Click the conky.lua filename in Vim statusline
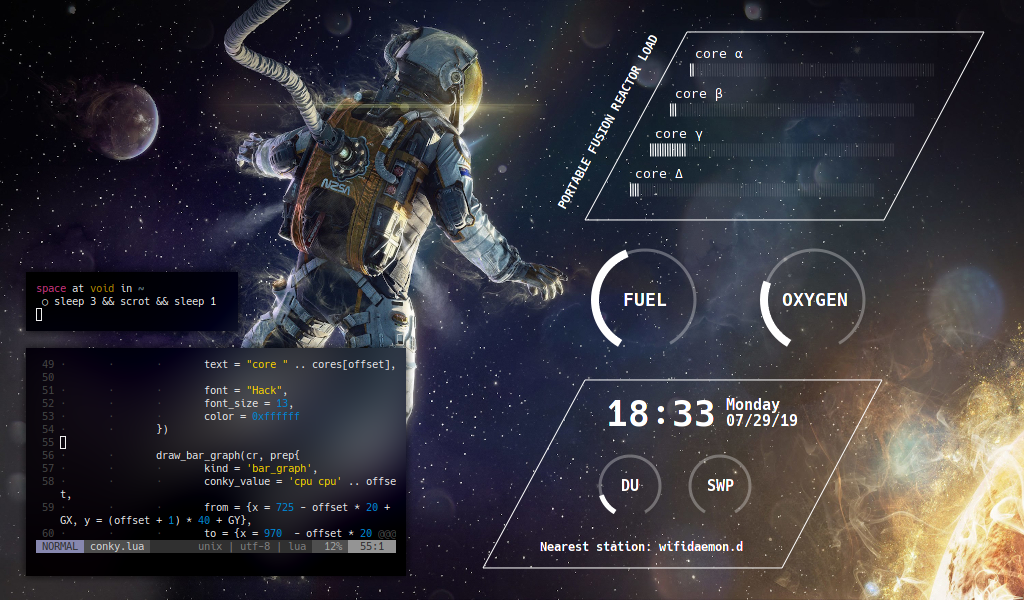Viewport: 1024px width, 600px height. (117, 546)
